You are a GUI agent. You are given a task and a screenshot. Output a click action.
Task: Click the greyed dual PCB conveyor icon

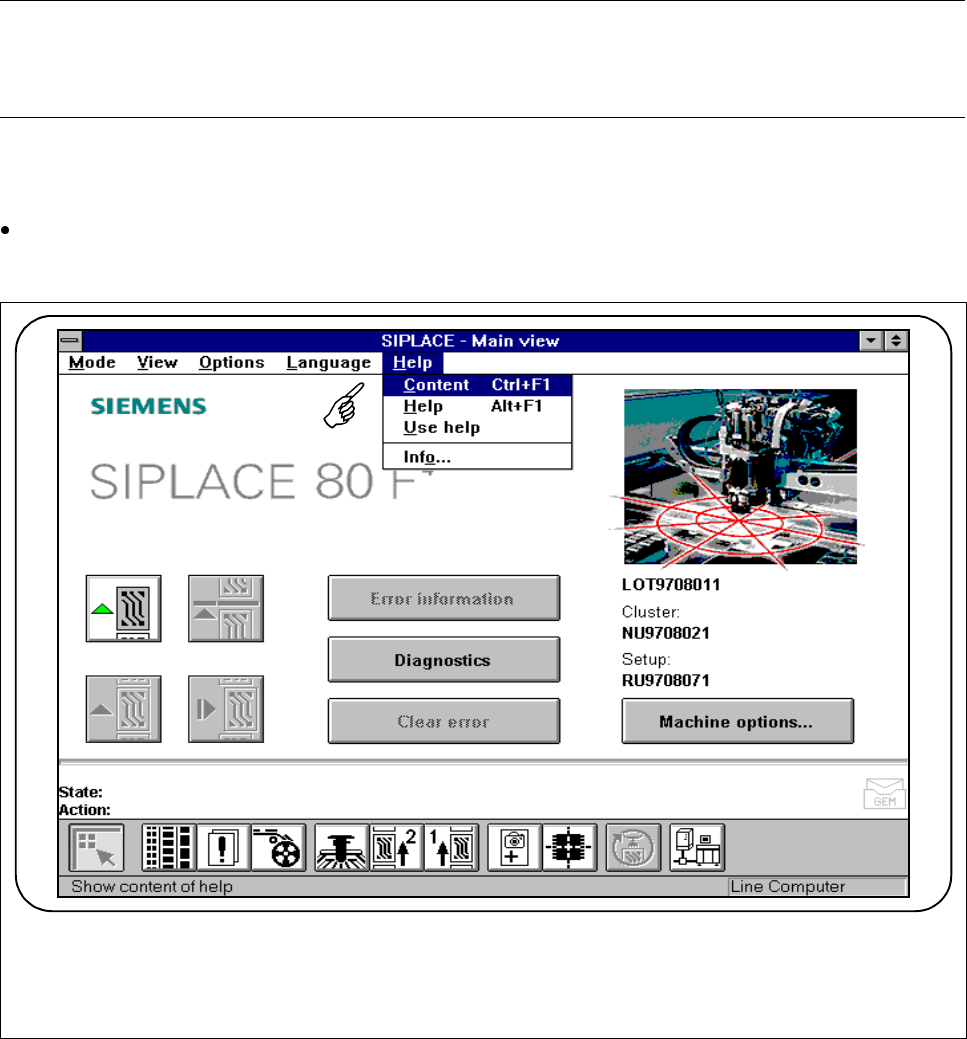click(226, 608)
